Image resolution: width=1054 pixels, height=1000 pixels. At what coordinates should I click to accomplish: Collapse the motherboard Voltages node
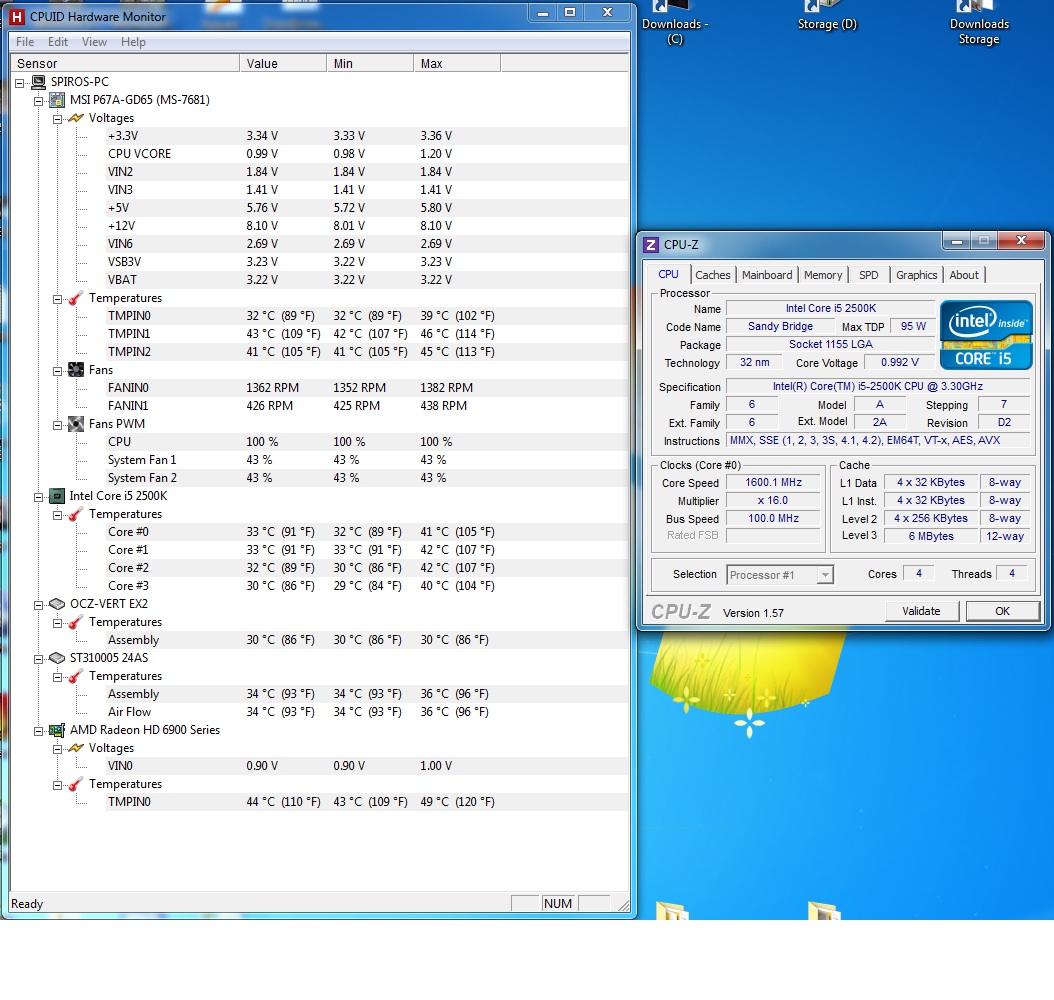pyautogui.click(x=58, y=119)
